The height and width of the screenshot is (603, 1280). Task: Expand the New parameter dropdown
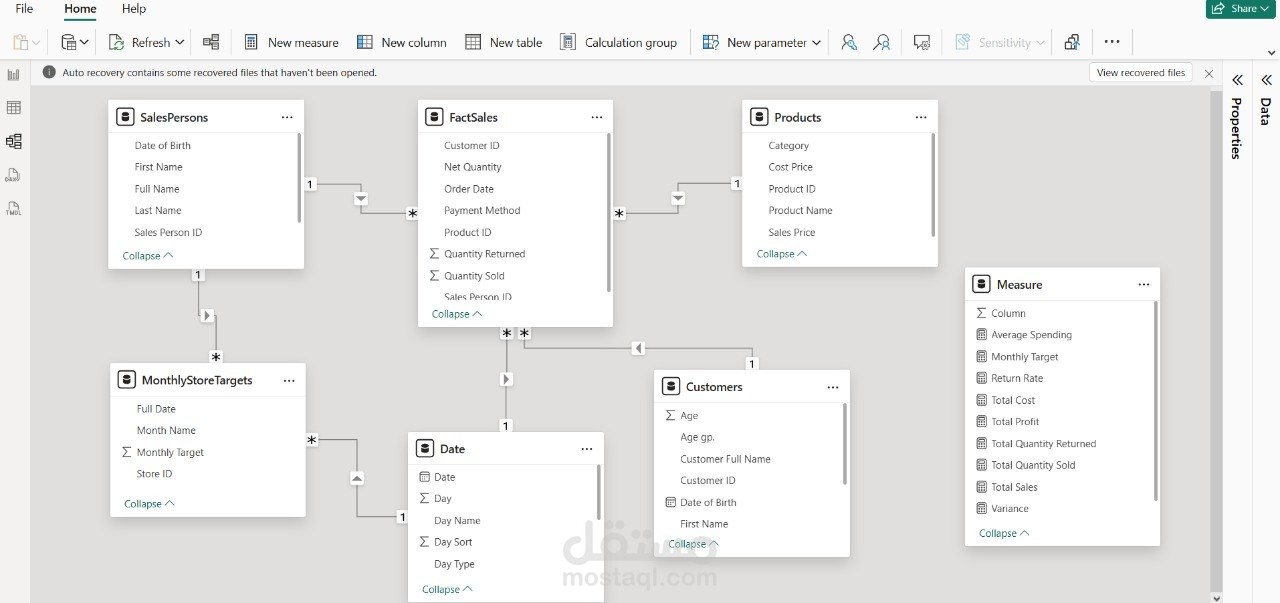[816, 42]
